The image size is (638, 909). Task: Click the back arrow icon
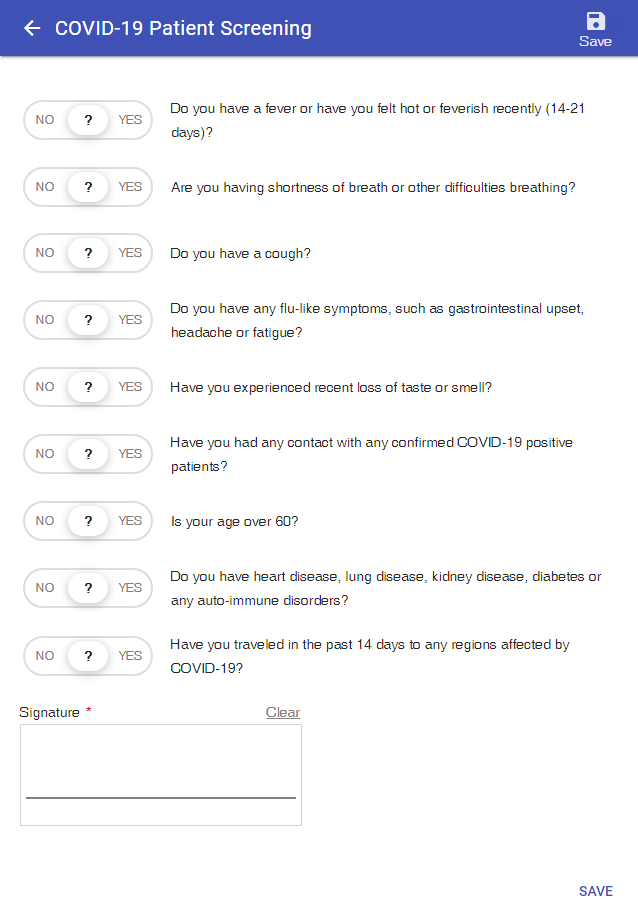[x=32, y=28]
